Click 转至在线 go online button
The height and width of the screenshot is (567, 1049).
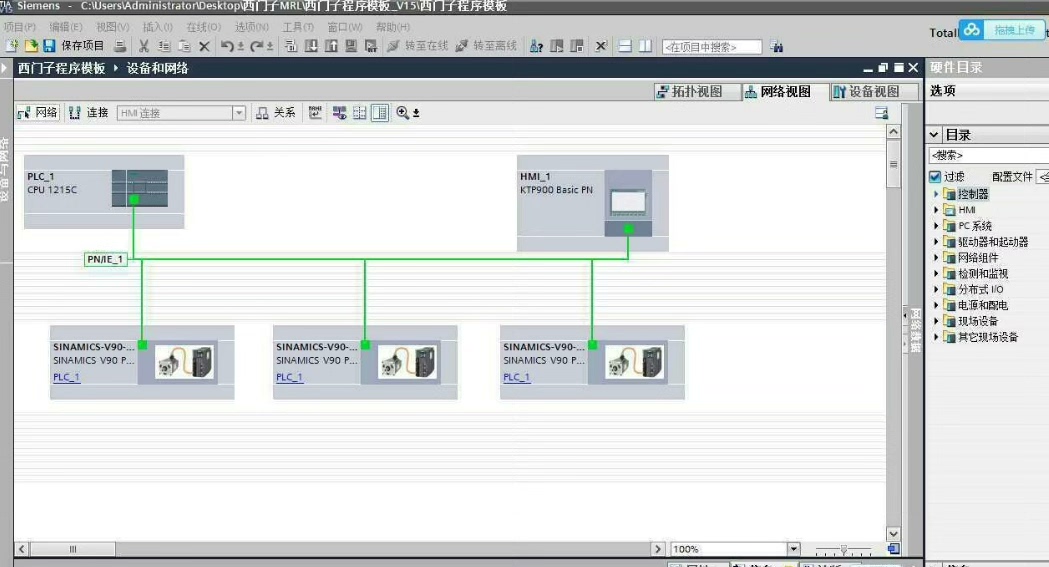[417, 46]
